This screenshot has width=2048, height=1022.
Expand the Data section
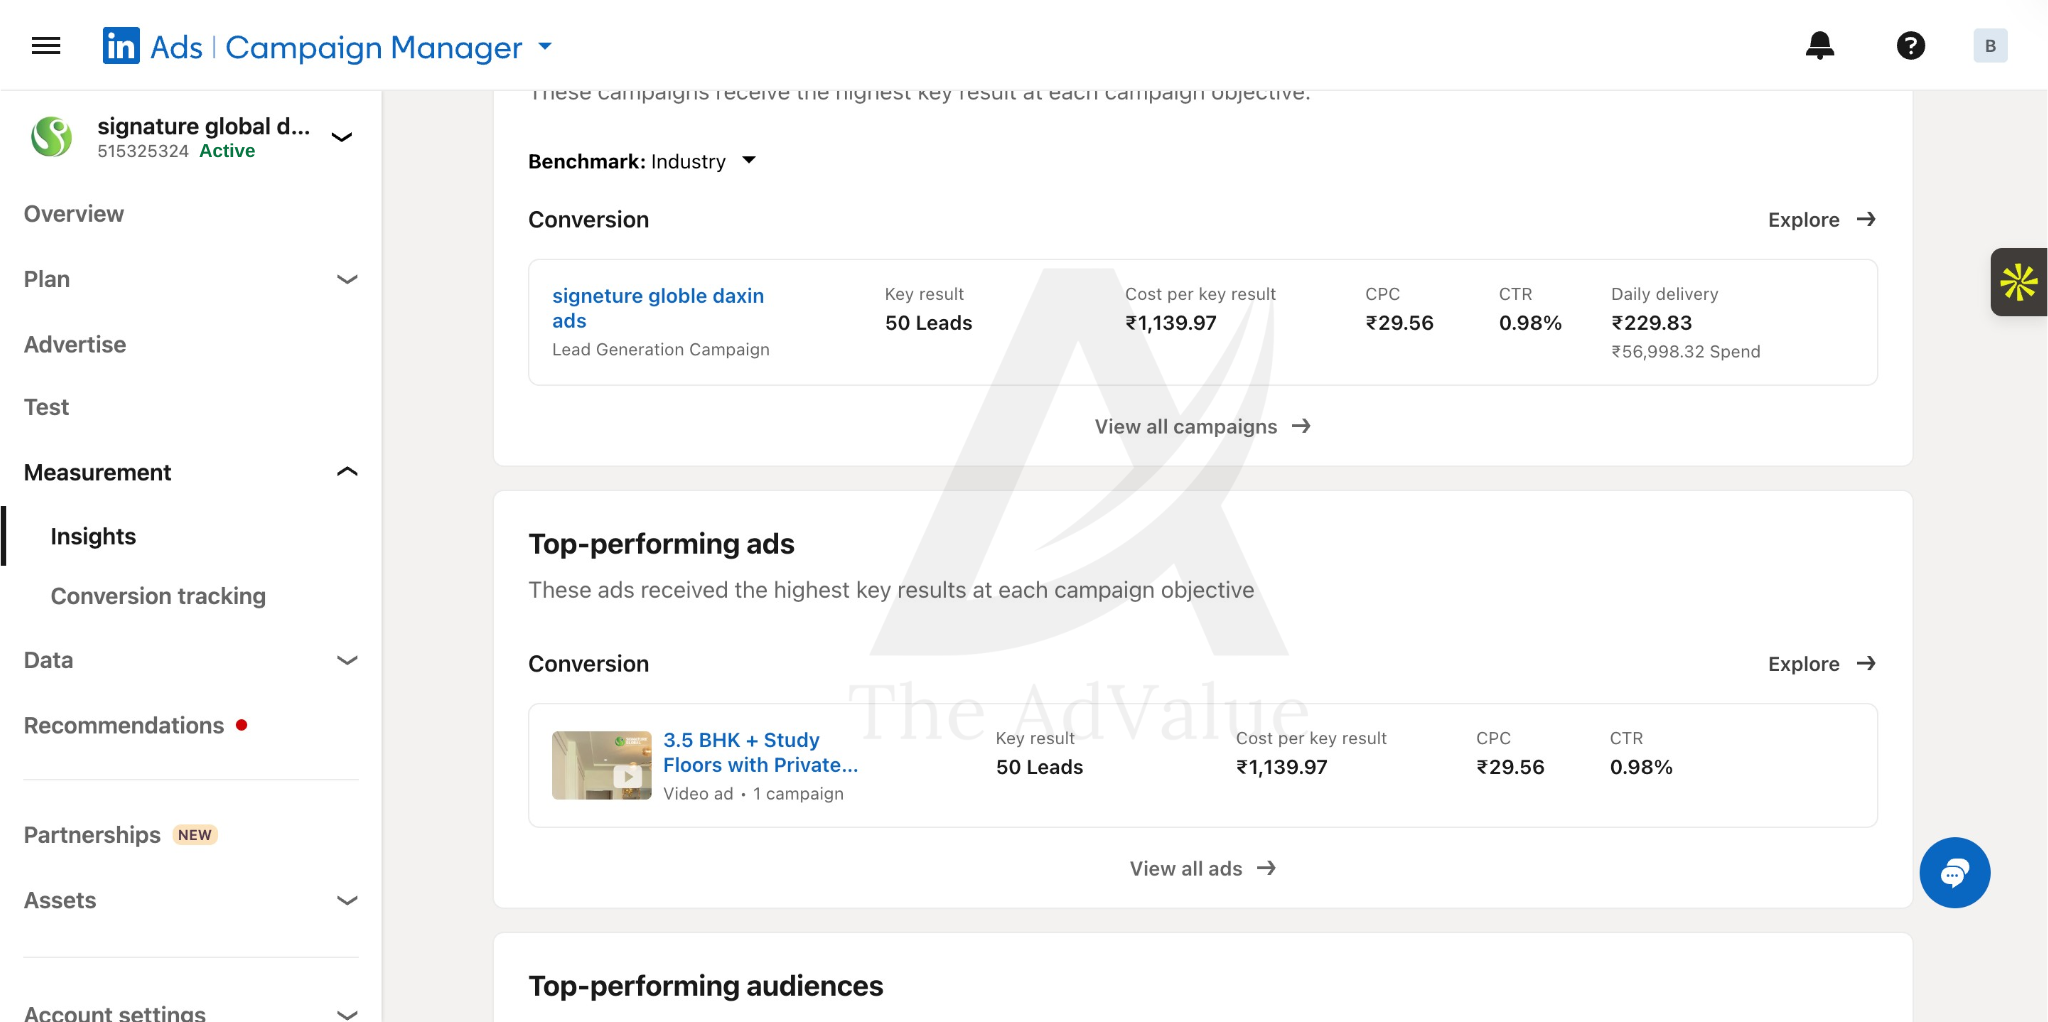click(190, 660)
